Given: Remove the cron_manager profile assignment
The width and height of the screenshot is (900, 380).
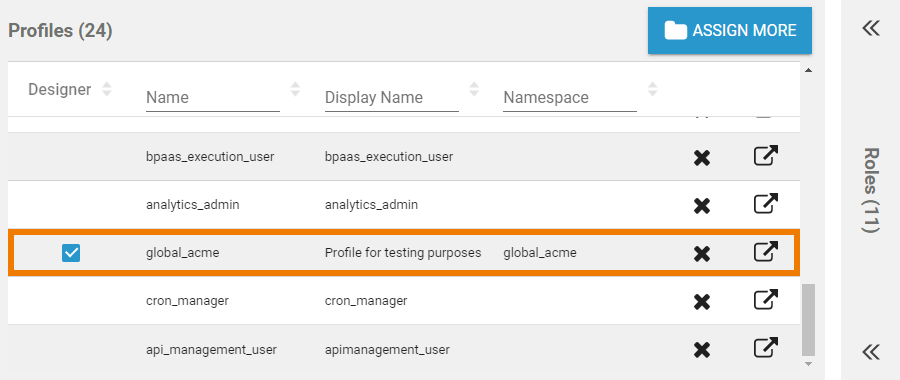Looking at the screenshot, I should pyautogui.click(x=701, y=302).
